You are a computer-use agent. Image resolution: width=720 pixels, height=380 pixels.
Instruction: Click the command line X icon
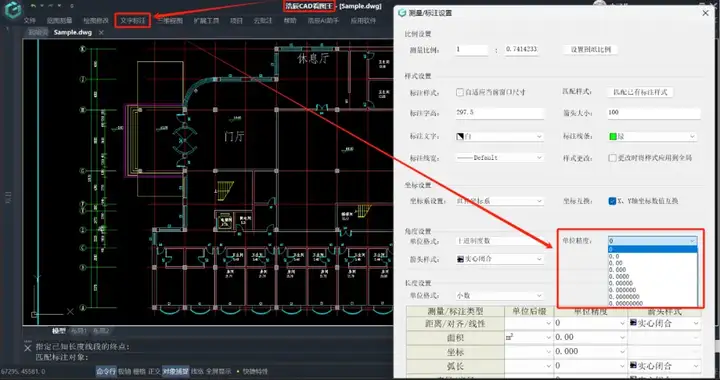28,347
